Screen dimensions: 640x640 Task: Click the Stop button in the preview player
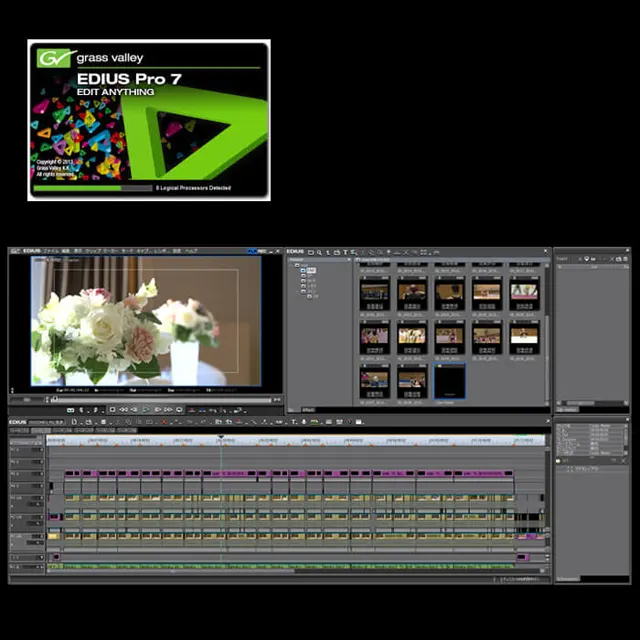coord(112,409)
